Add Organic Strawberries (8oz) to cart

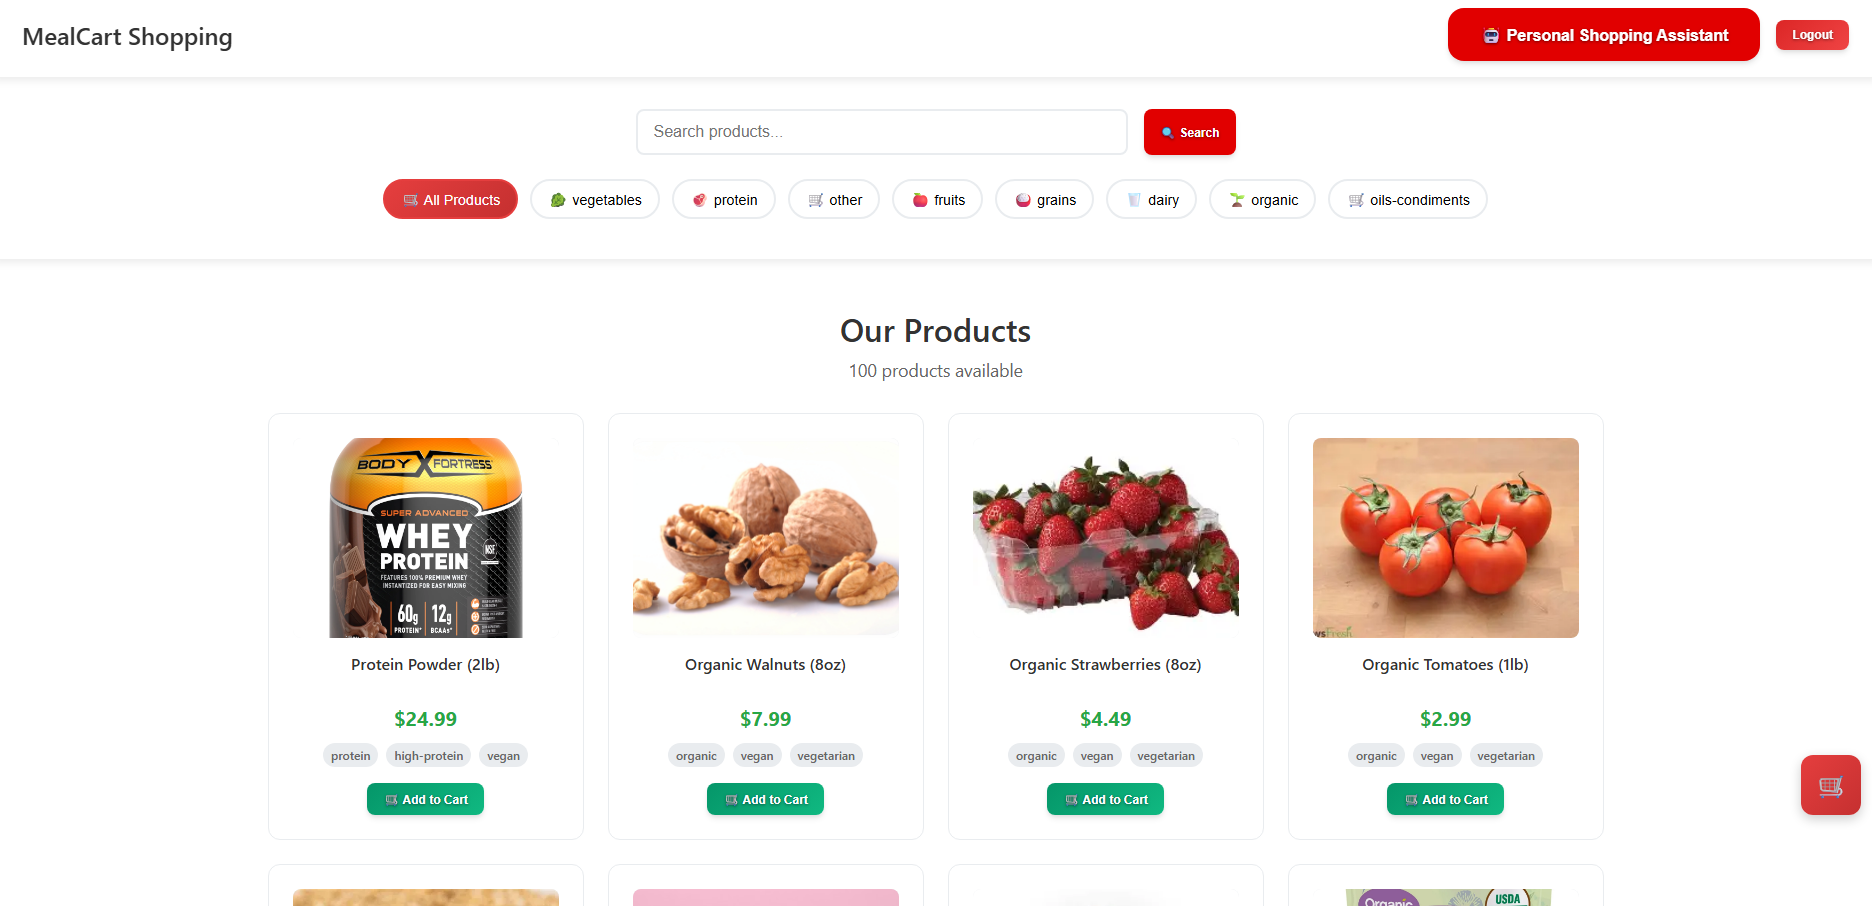click(1105, 799)
